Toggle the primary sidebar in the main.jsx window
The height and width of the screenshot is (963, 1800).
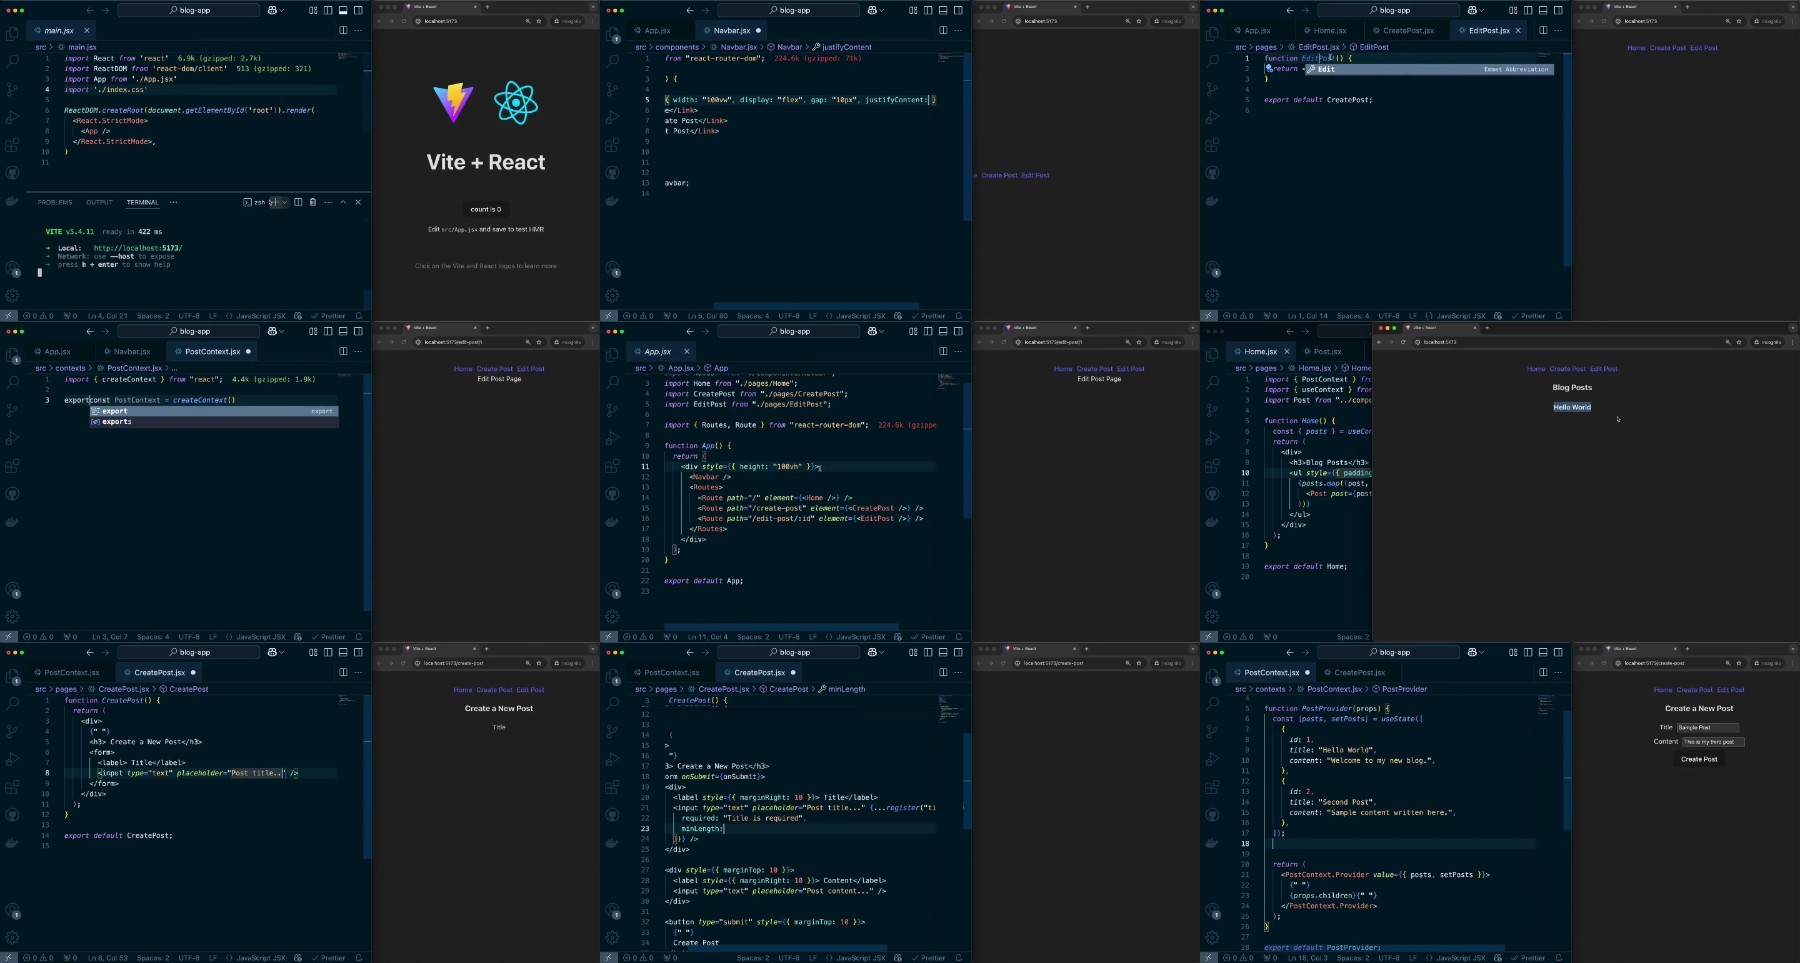(328, 10)
